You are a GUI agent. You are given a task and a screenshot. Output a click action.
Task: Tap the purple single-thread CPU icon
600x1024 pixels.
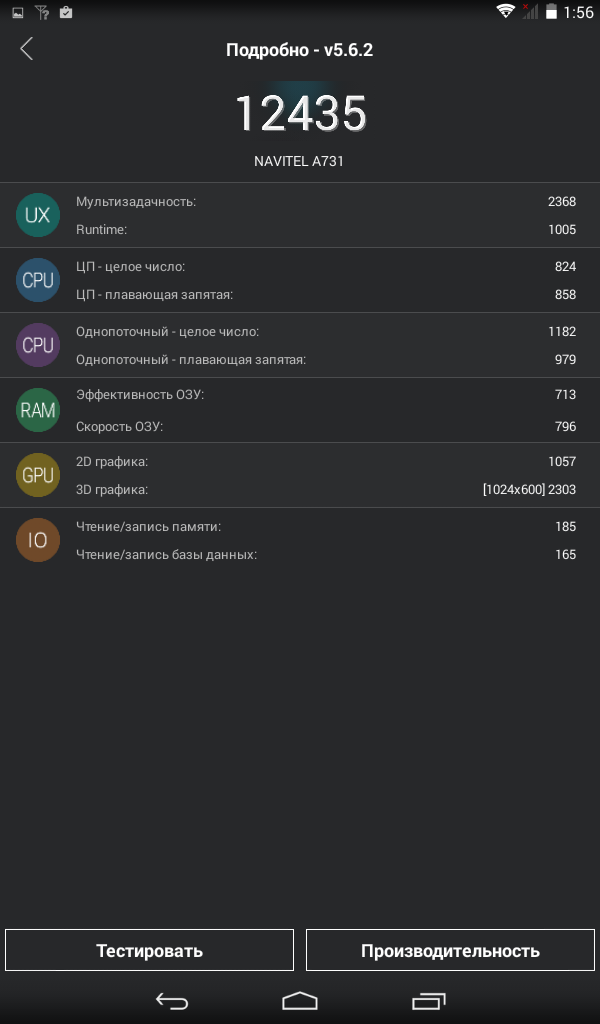[x=38, y=345]
